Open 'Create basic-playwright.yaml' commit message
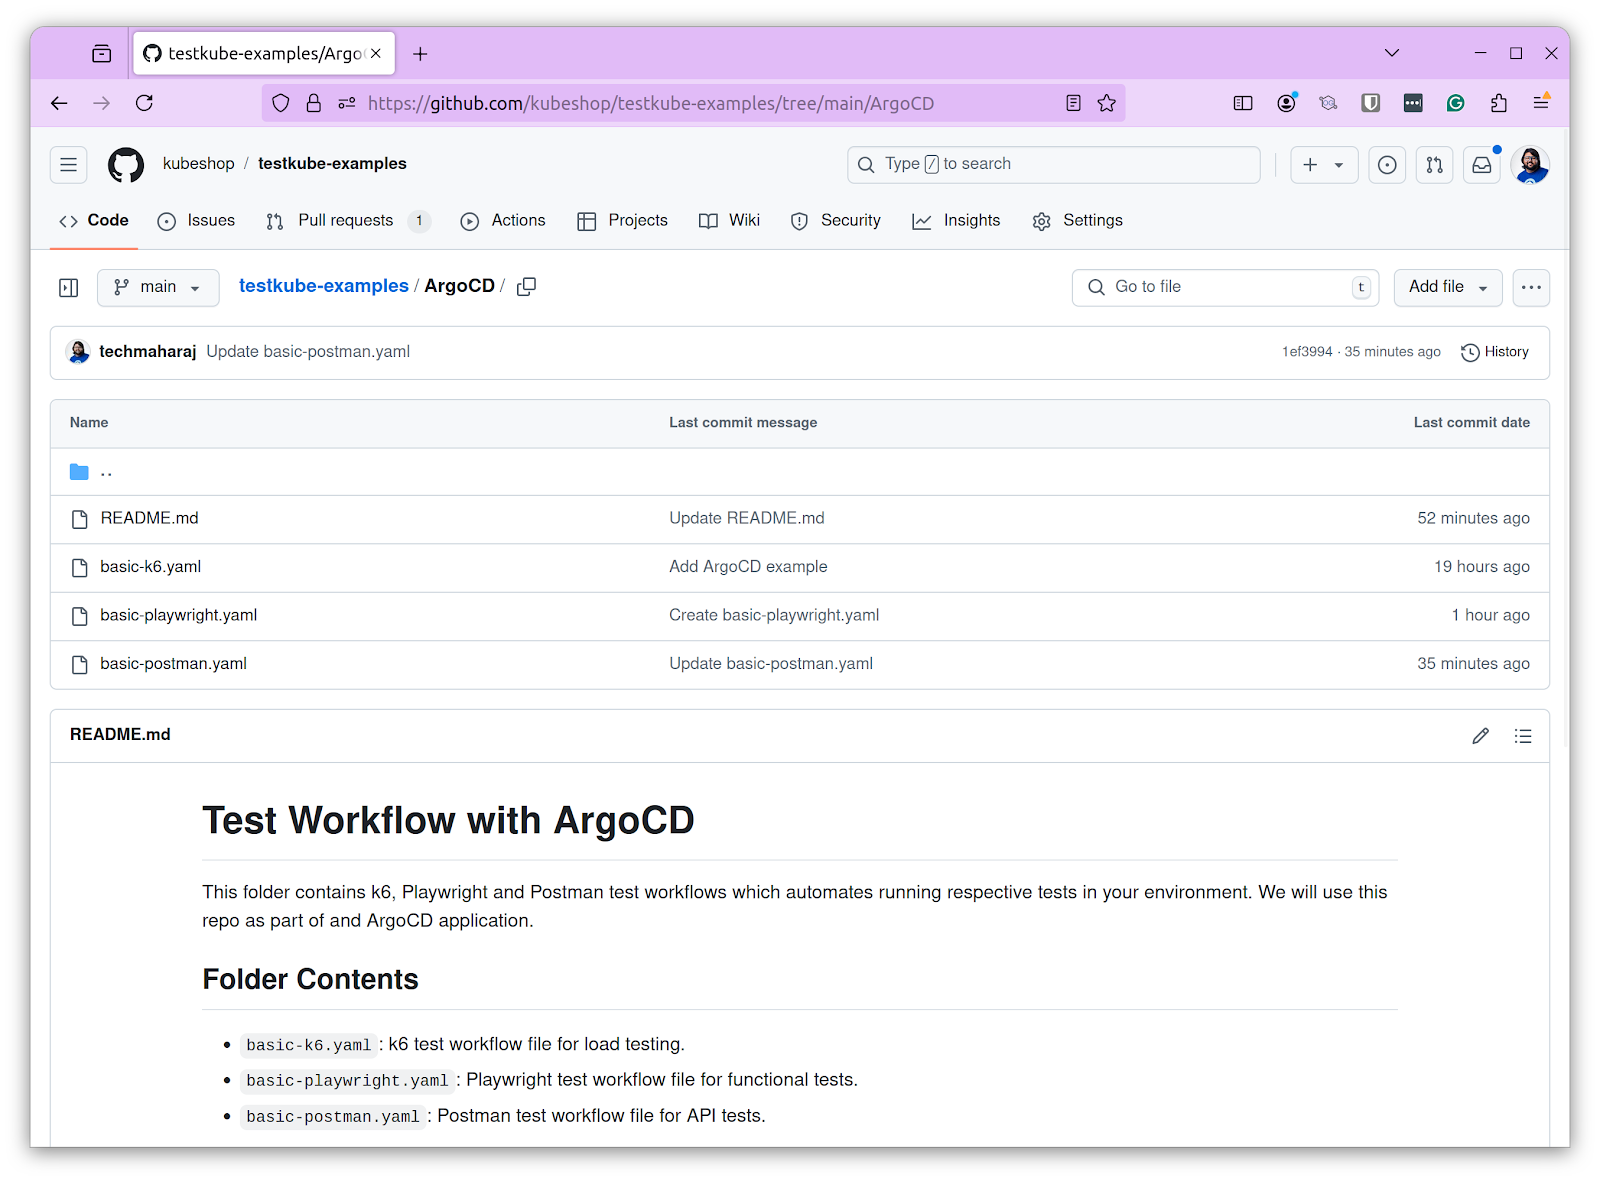 [774, 615]
